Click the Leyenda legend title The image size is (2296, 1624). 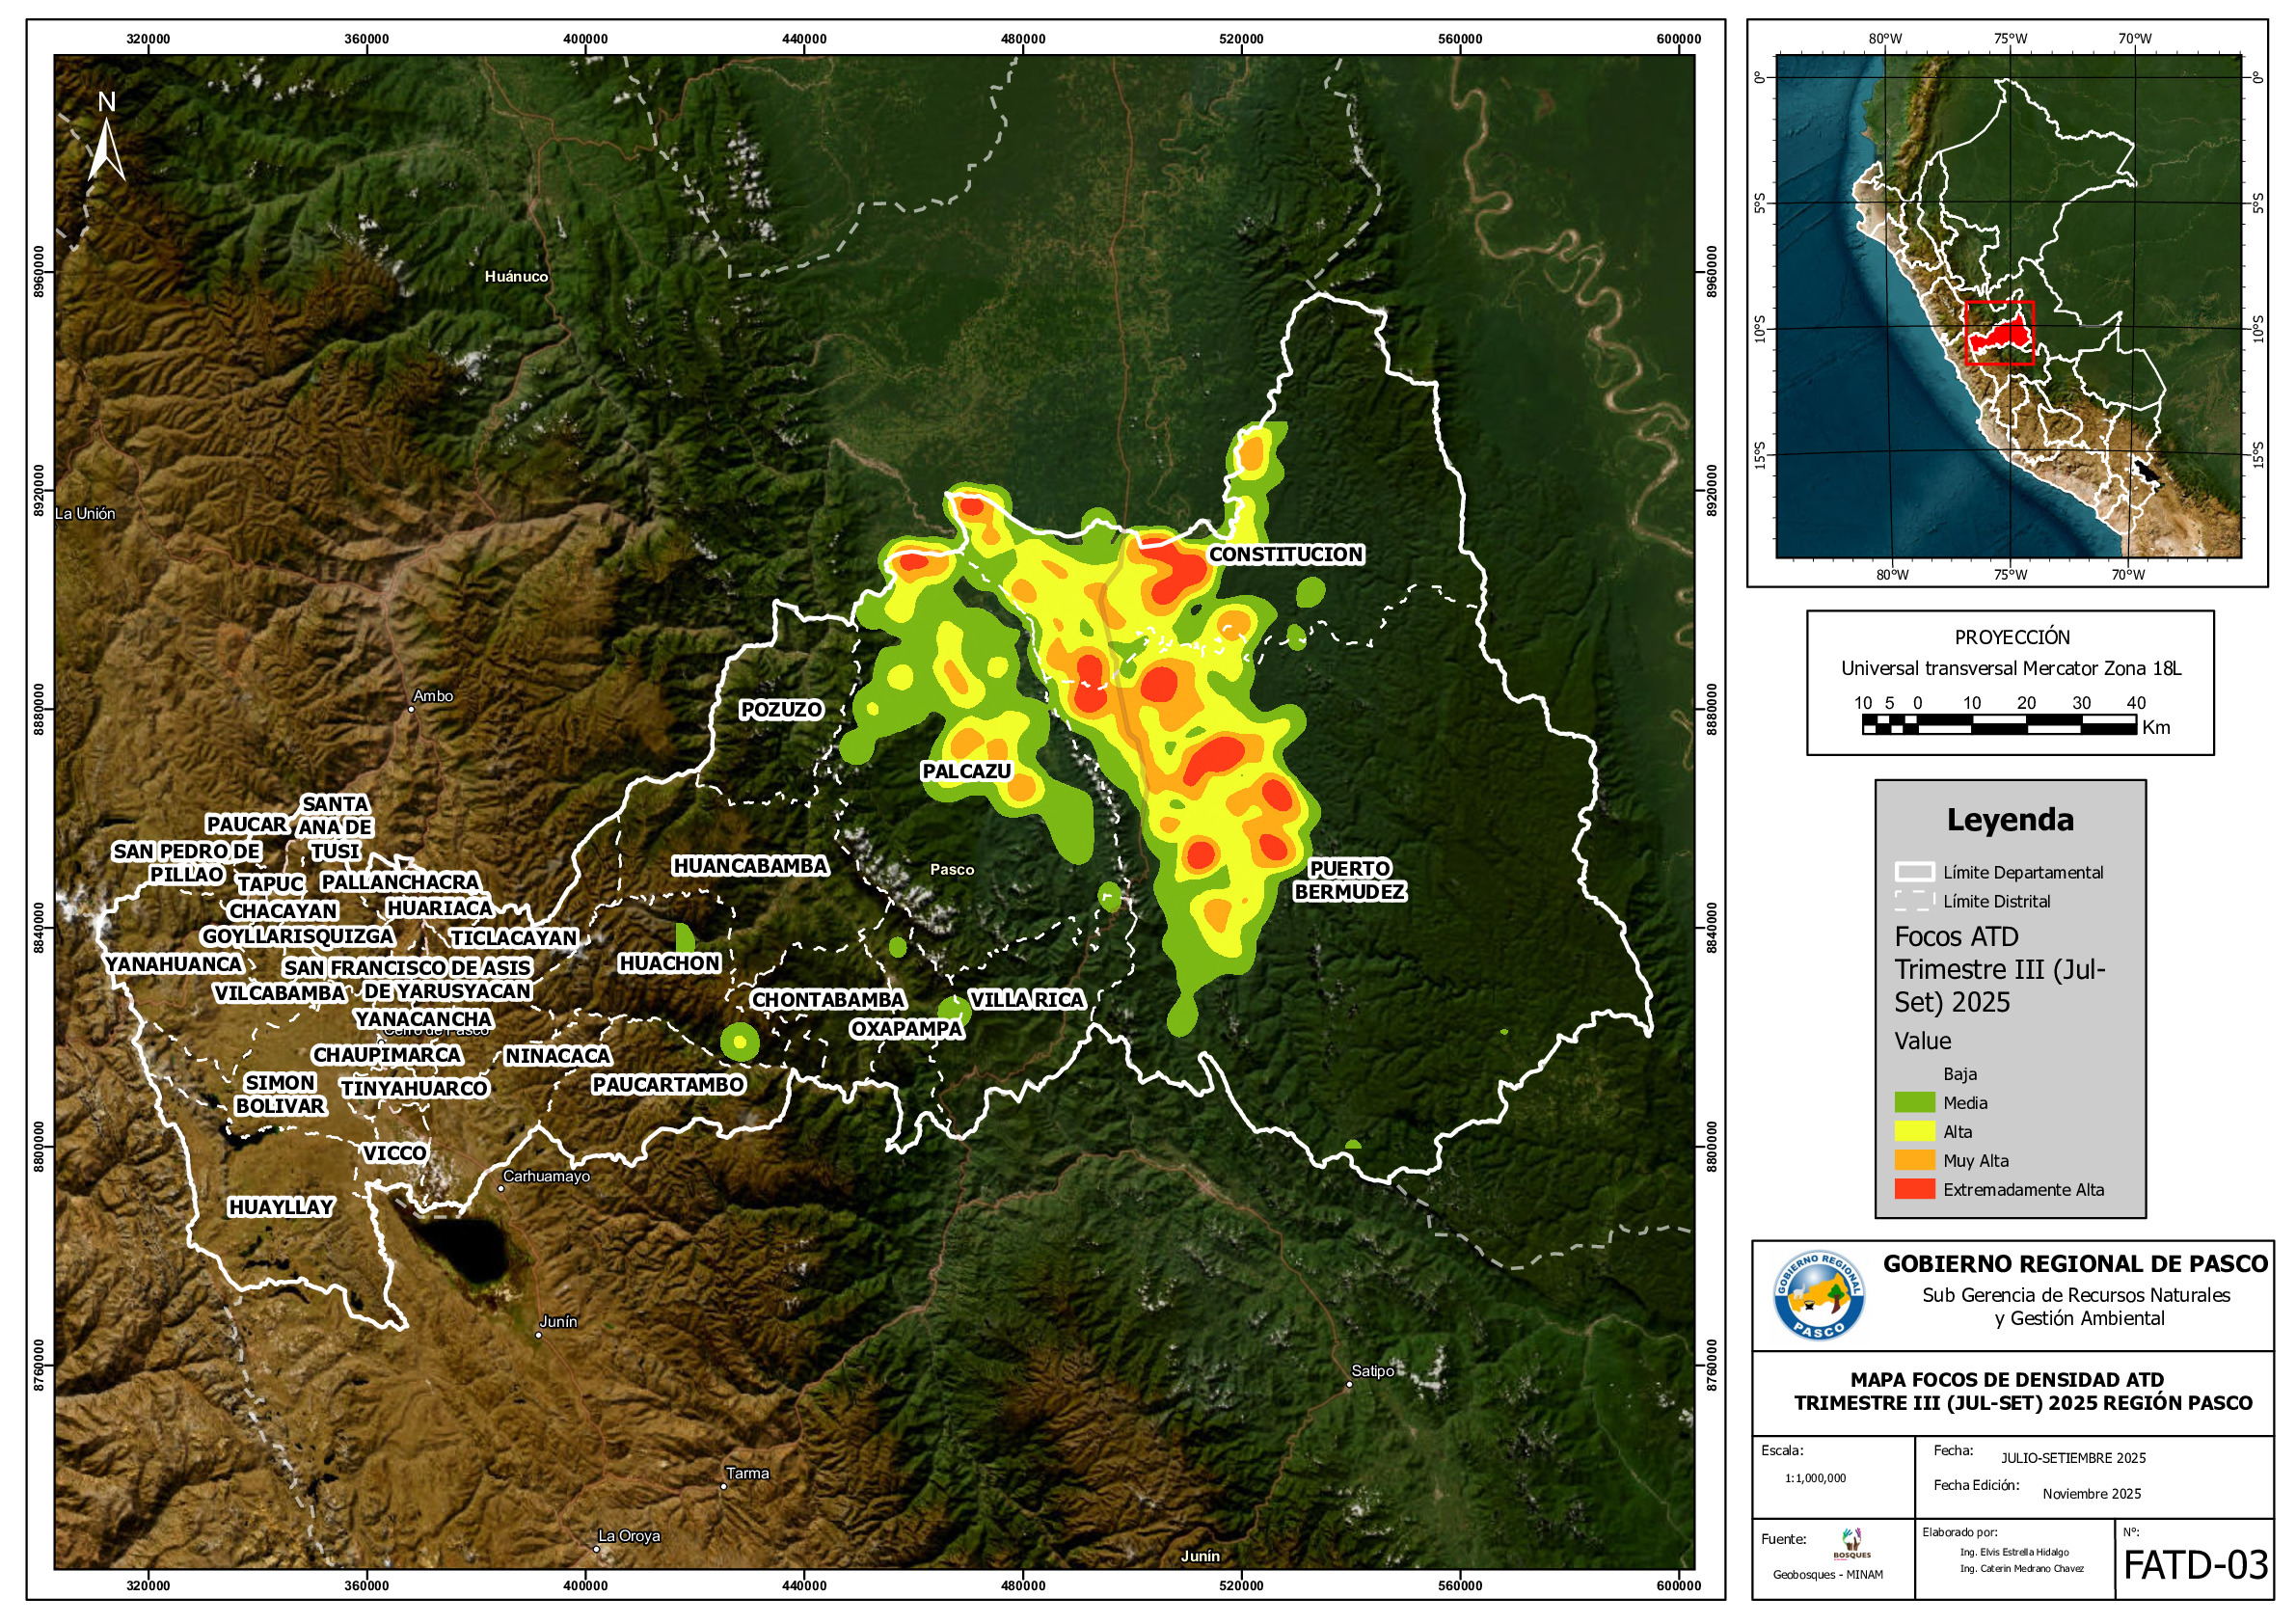click(x=2009, y=820)
